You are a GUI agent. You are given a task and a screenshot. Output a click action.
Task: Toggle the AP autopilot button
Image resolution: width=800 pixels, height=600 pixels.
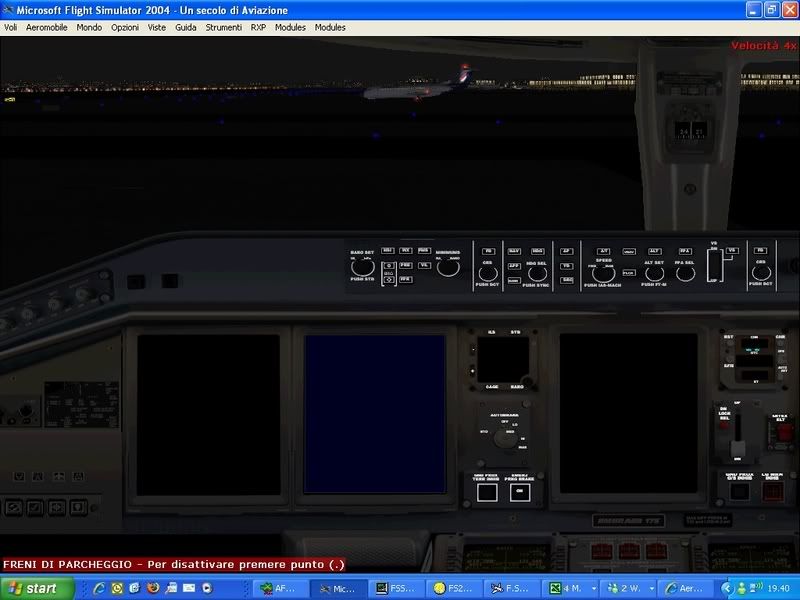[566, 251]
